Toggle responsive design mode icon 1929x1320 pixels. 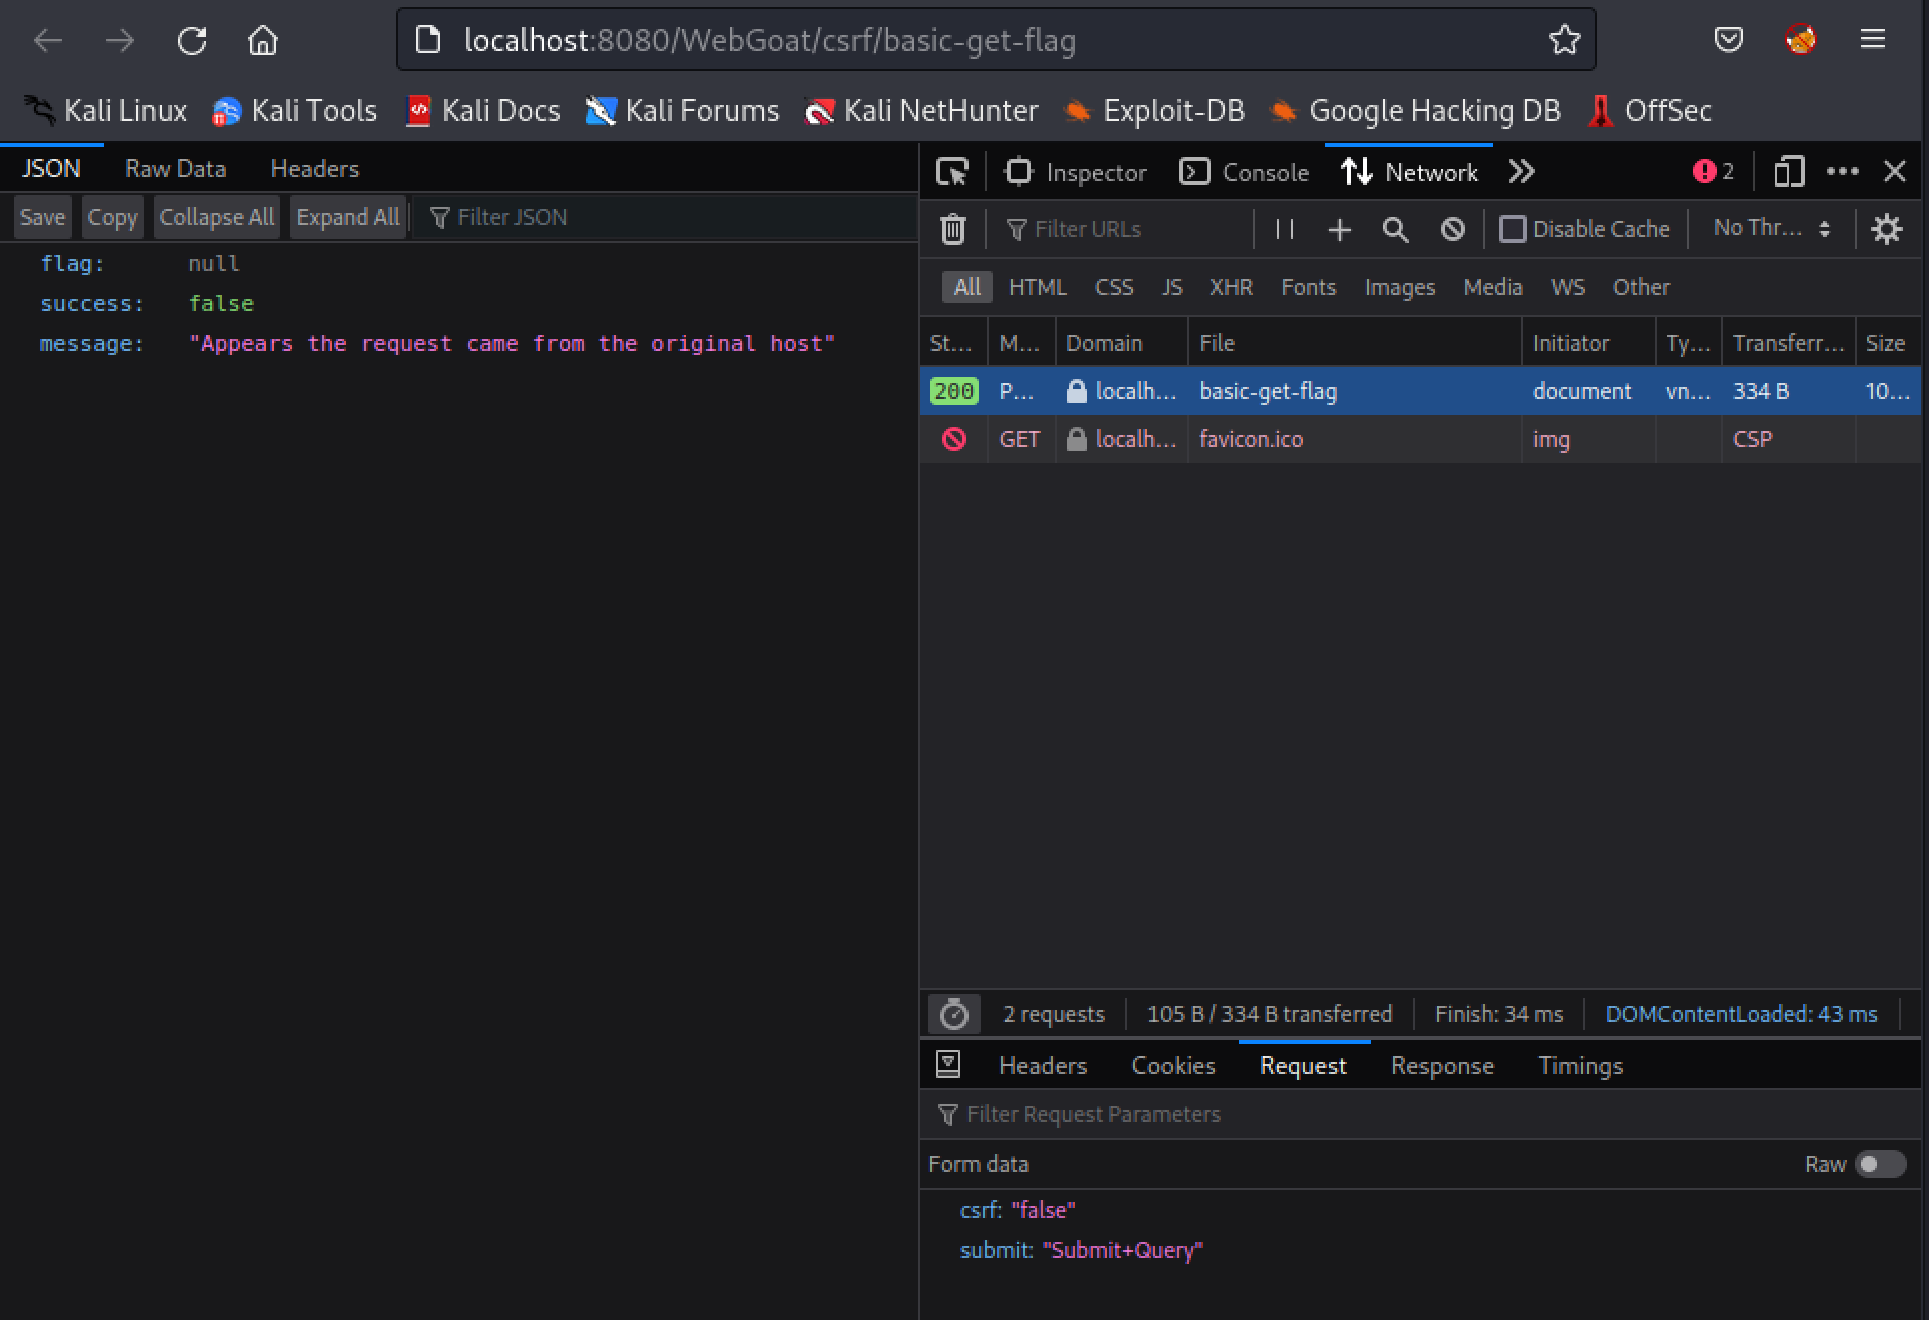point(1789,172)
